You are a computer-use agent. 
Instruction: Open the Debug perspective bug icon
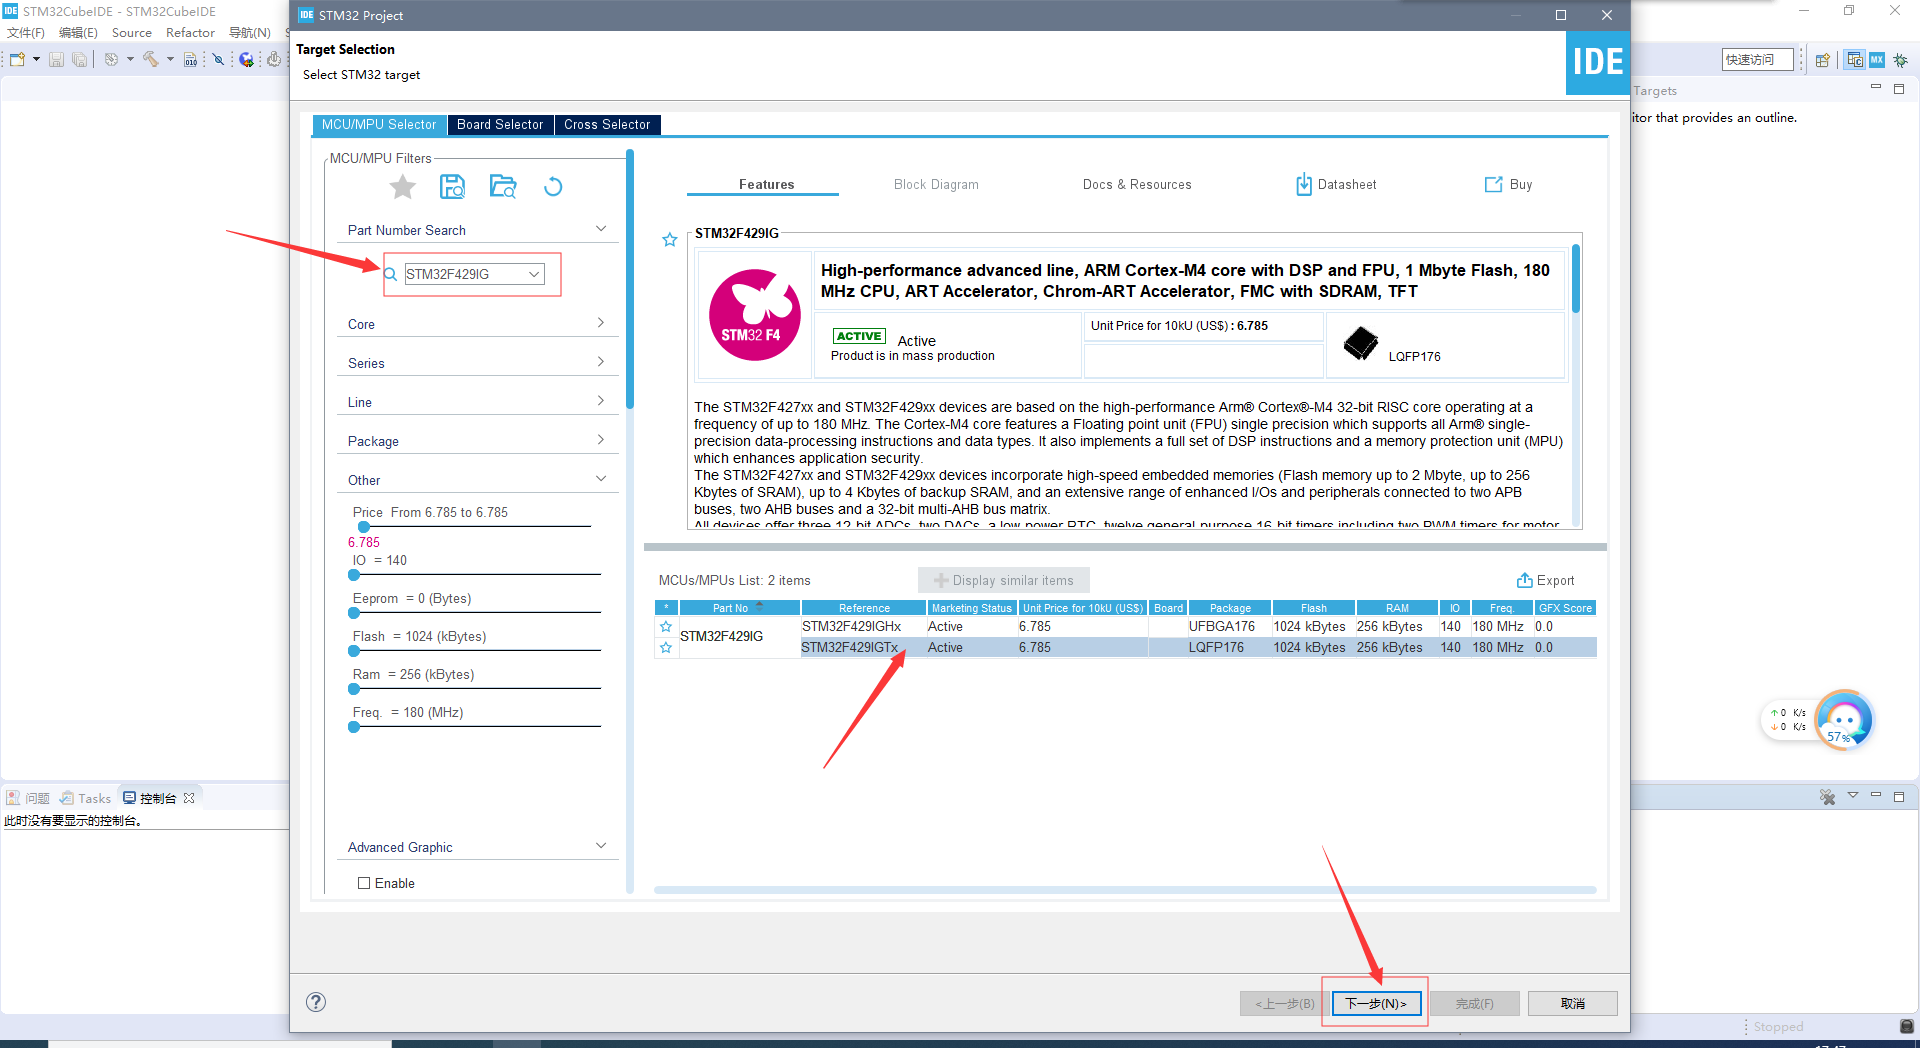coord(1900,59)
